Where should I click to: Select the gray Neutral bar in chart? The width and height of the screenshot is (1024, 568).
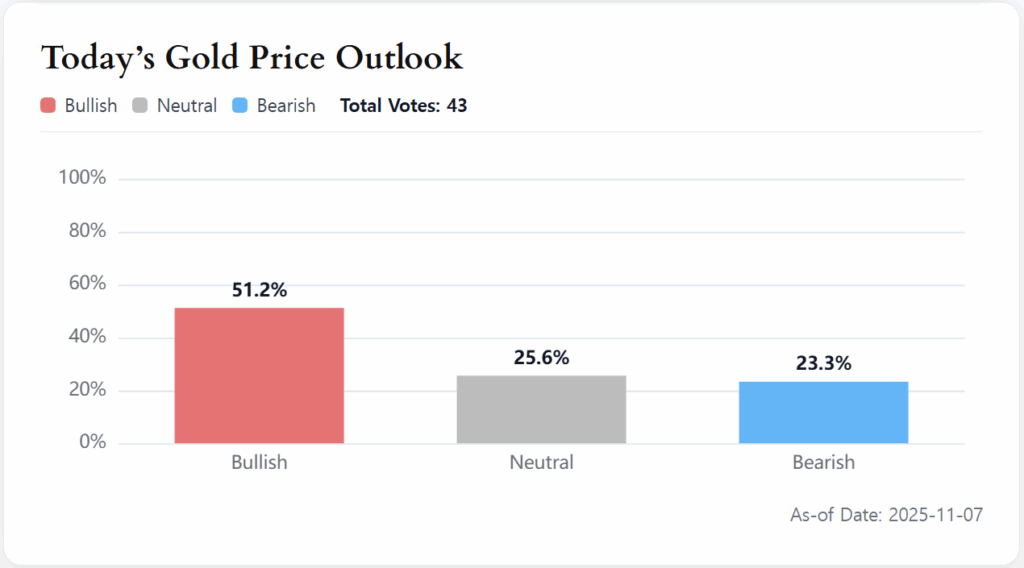click(541, 410)
